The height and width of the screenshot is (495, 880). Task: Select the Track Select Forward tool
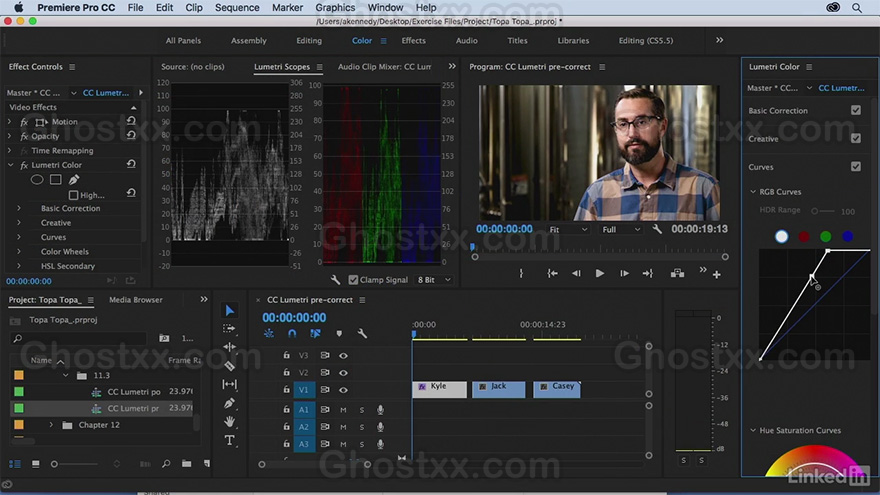pyautogui.click(x=229, y=328)
